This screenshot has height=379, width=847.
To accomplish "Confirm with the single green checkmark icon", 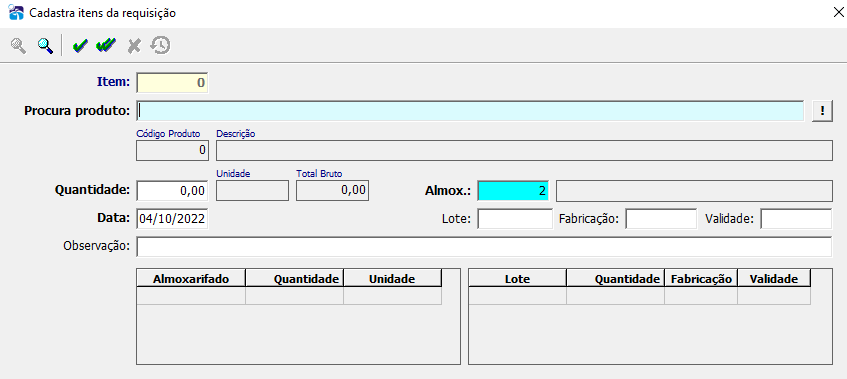I will tap(80, 46).
